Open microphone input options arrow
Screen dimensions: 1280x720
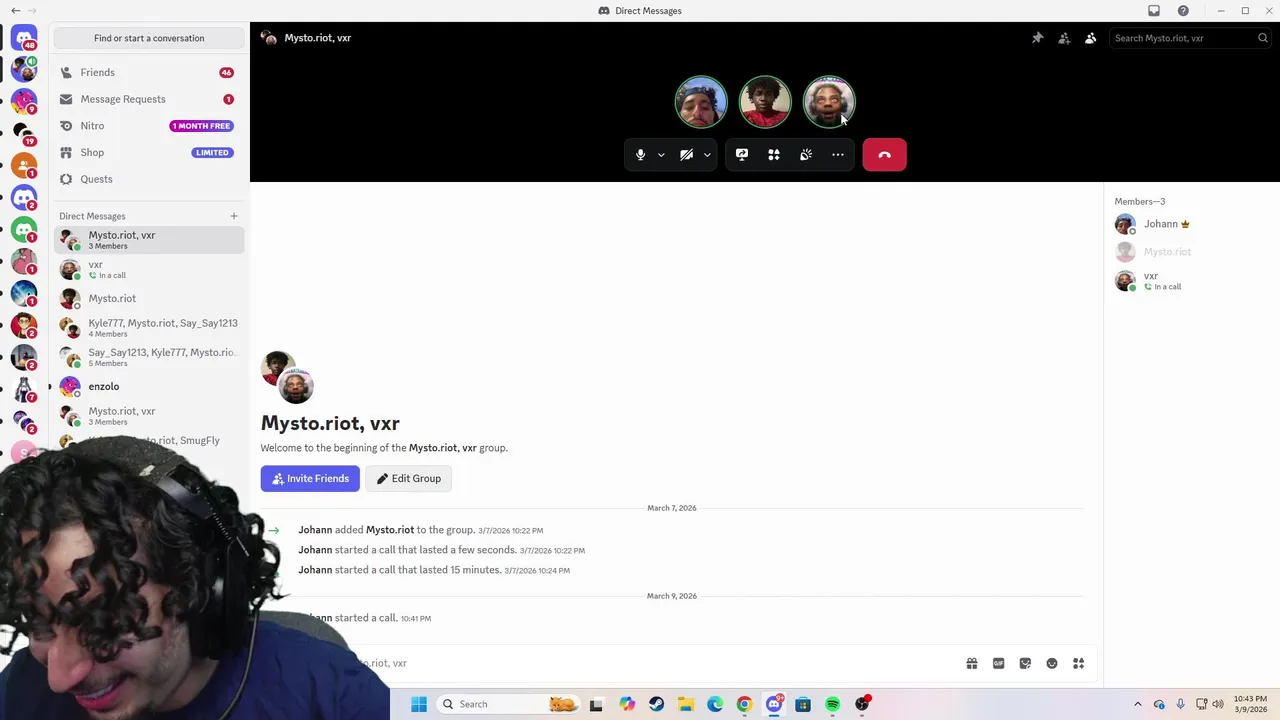coord(661,155)
